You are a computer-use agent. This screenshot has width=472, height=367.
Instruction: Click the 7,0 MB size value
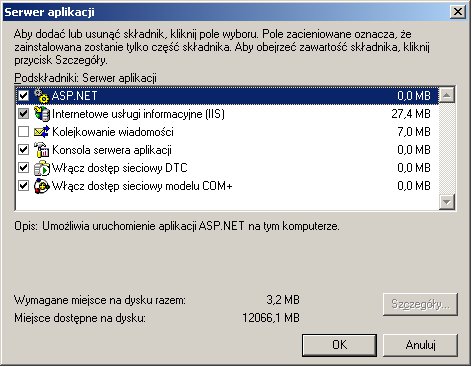click(414, 132)
